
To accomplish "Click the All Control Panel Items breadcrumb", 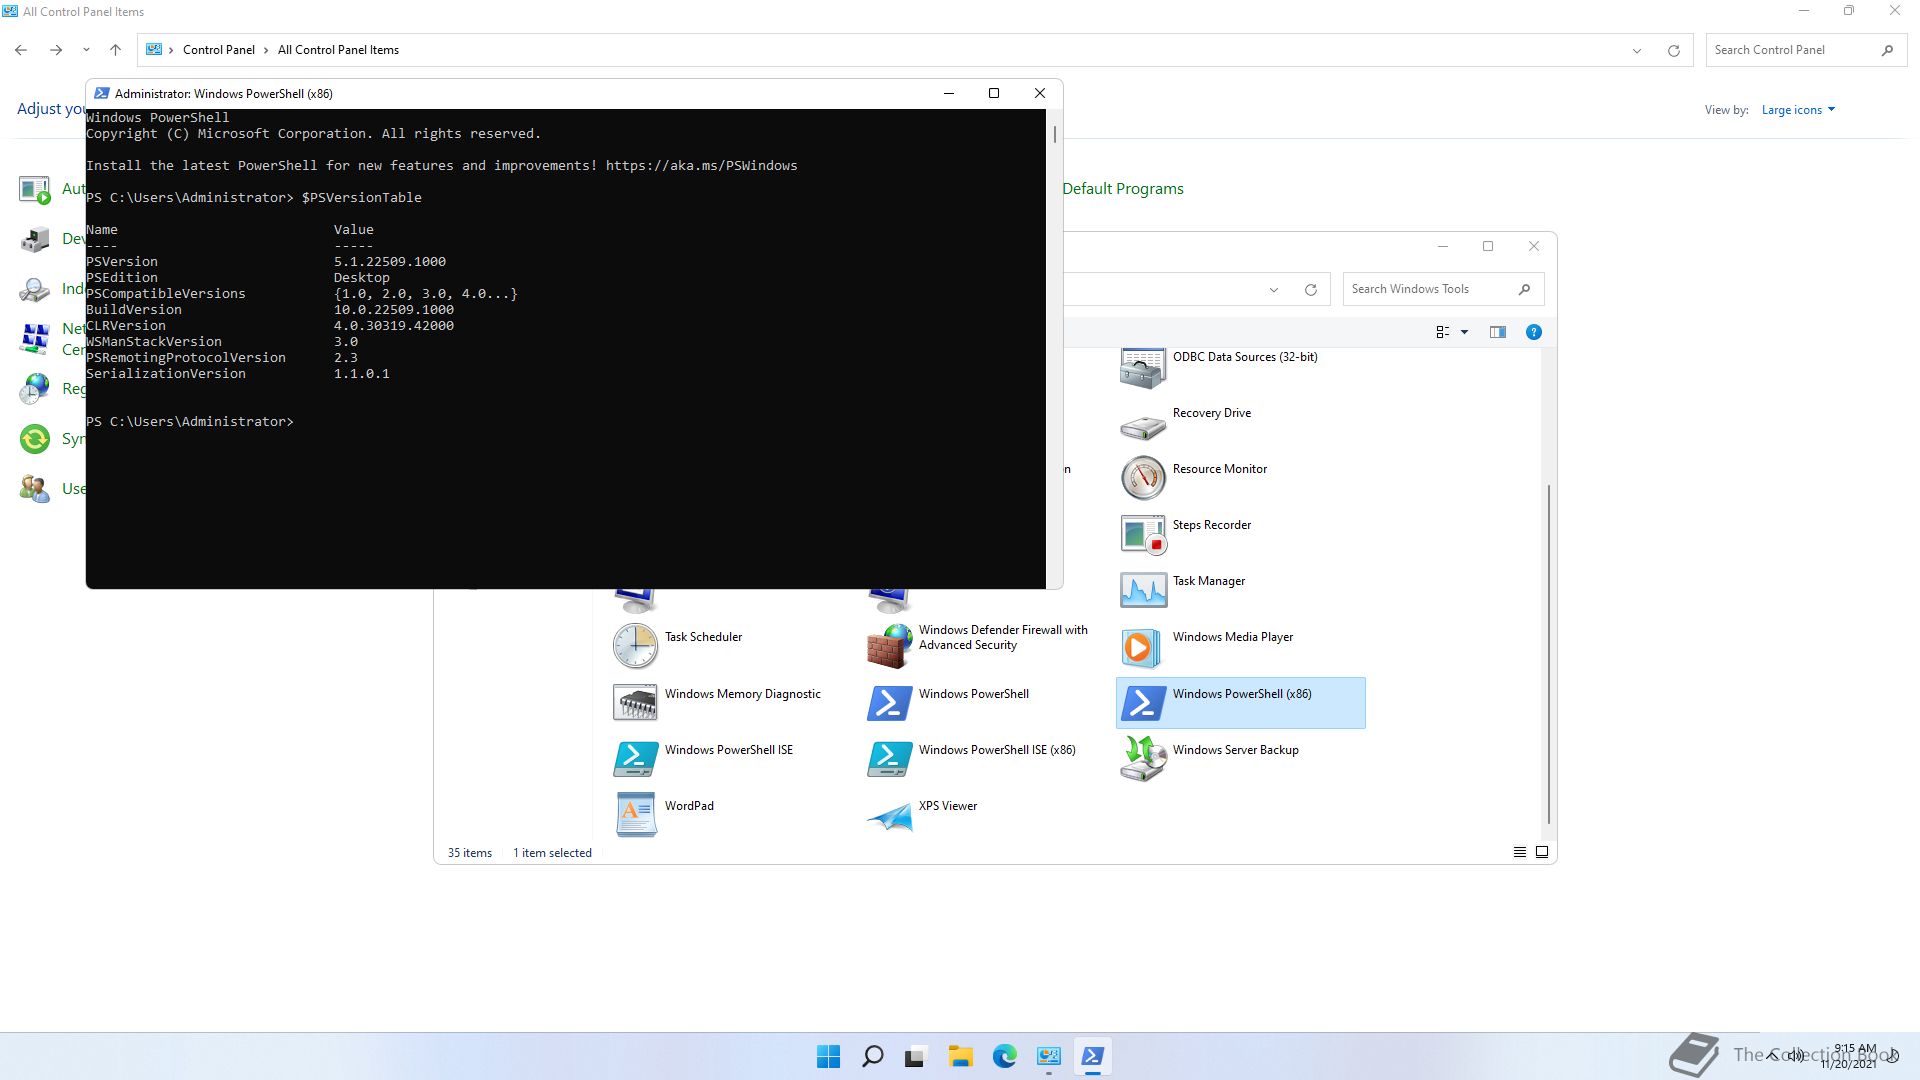I will [x=338, y=50].
